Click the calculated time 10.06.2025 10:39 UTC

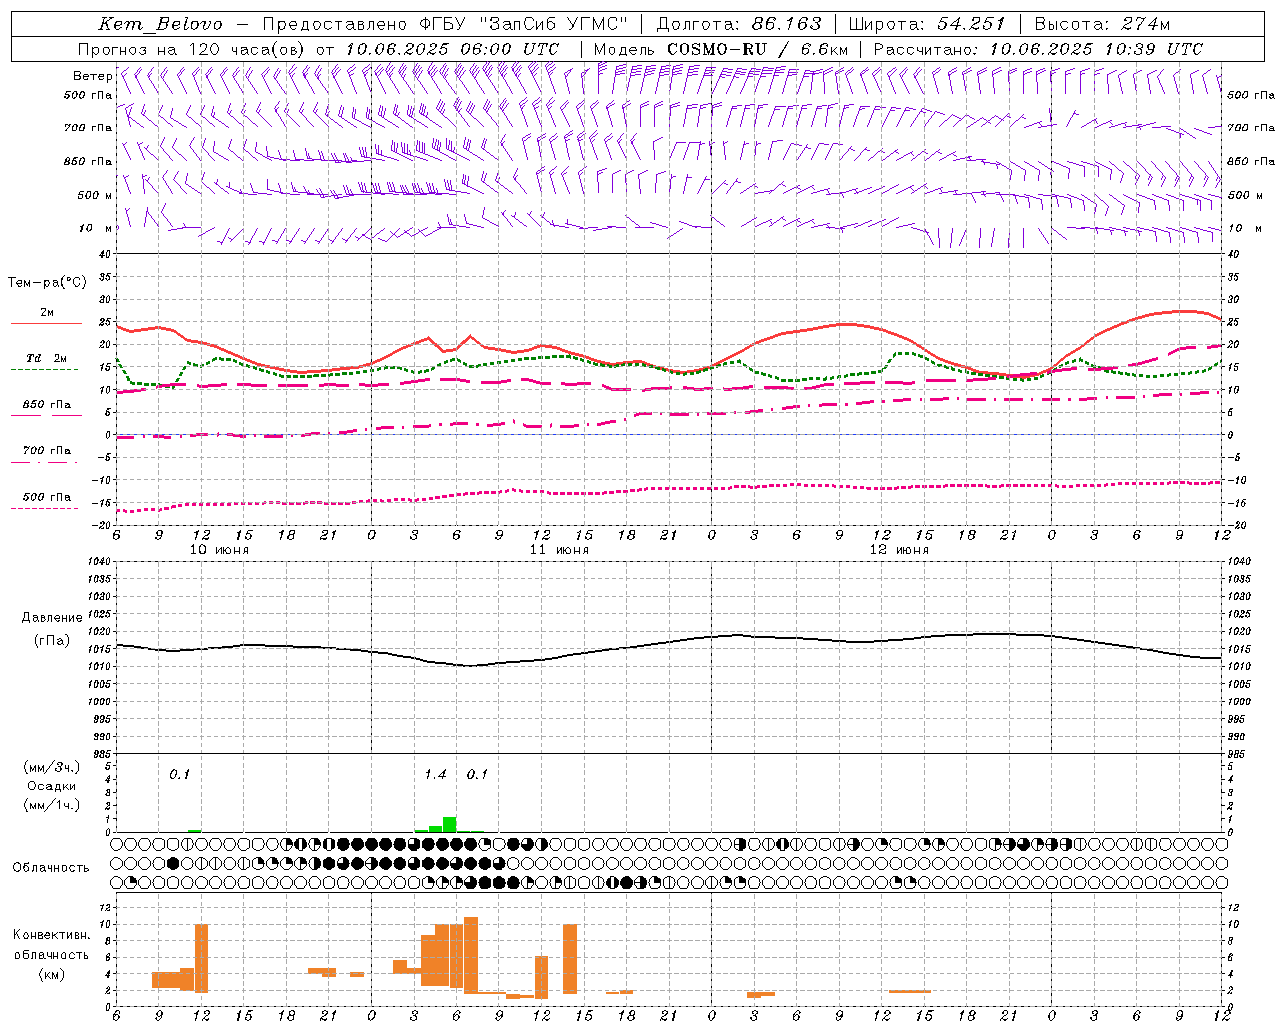pyautogui.click(x=1096, y=49)
